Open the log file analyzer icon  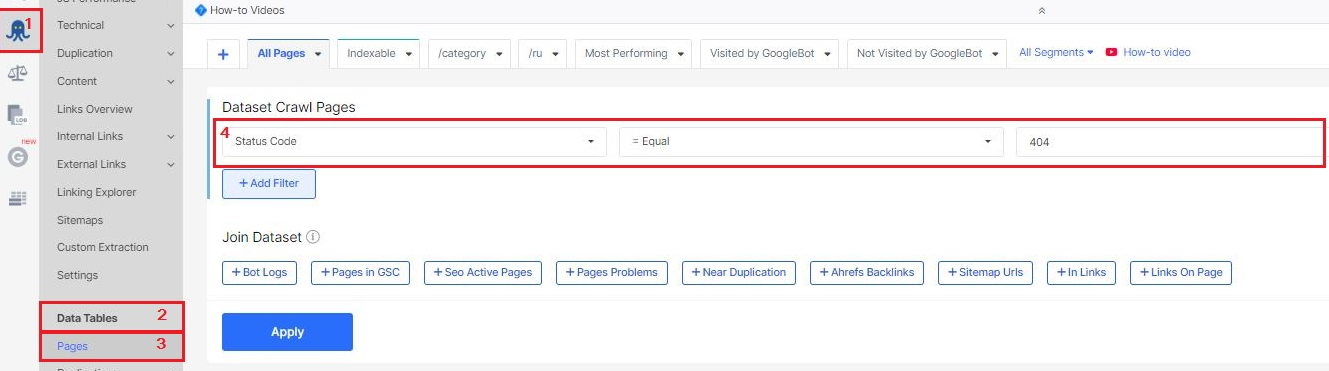click(17, 114)
